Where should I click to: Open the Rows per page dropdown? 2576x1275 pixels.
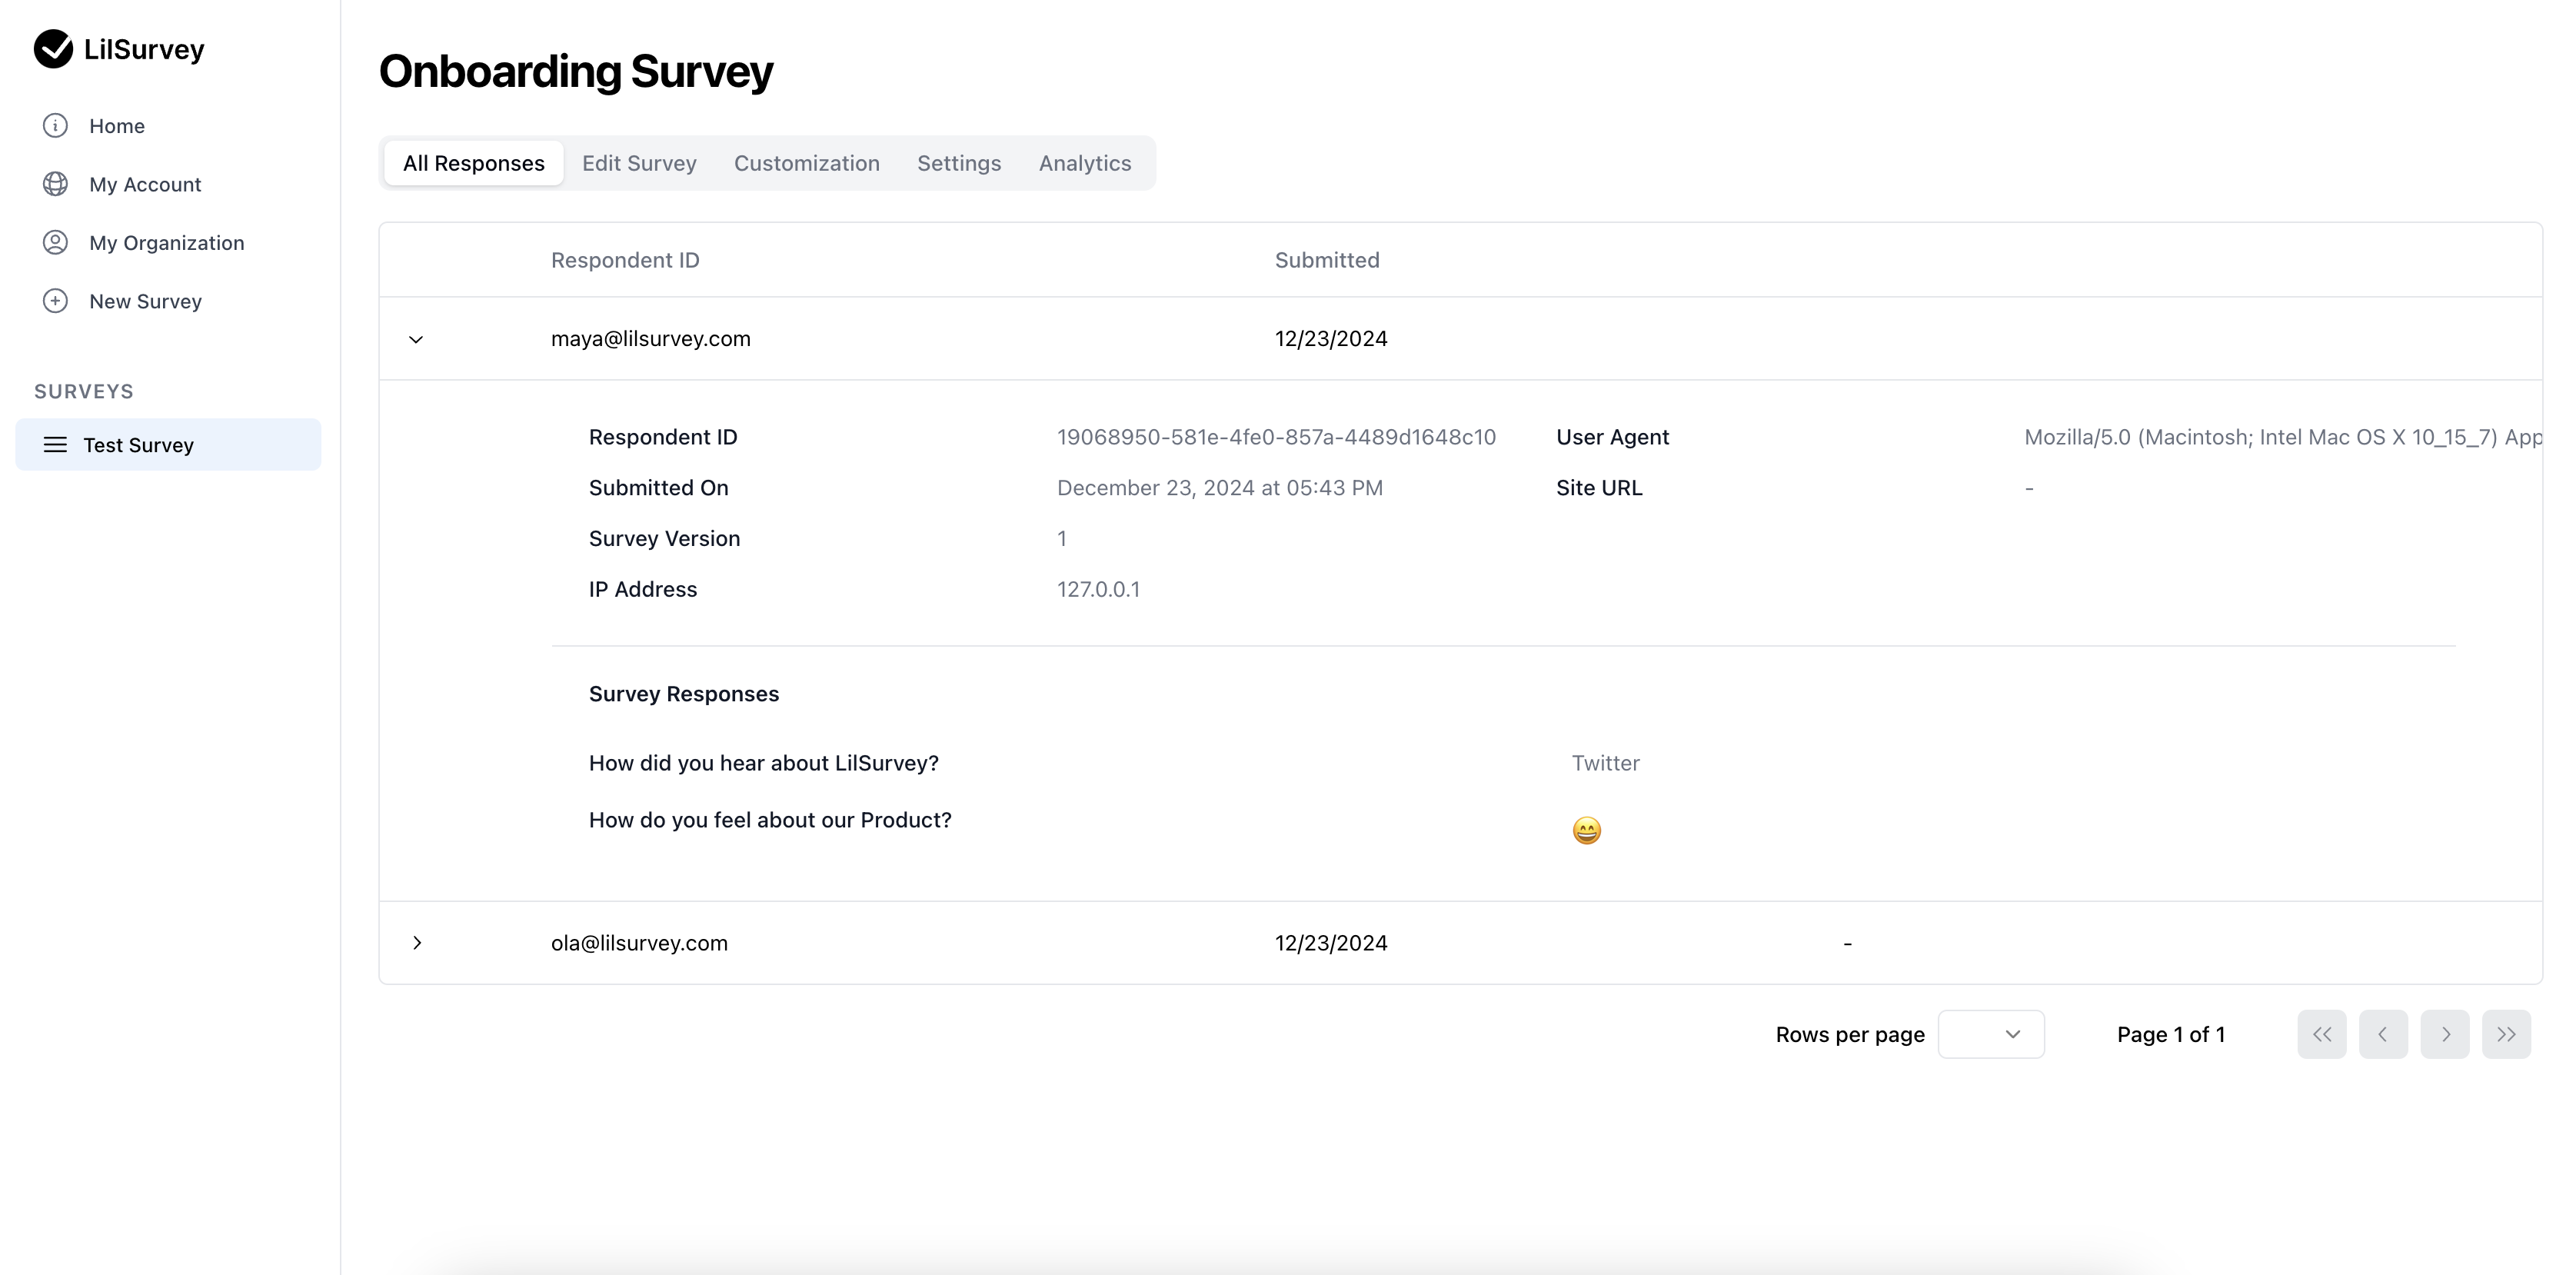(x=1991, y=1034)
